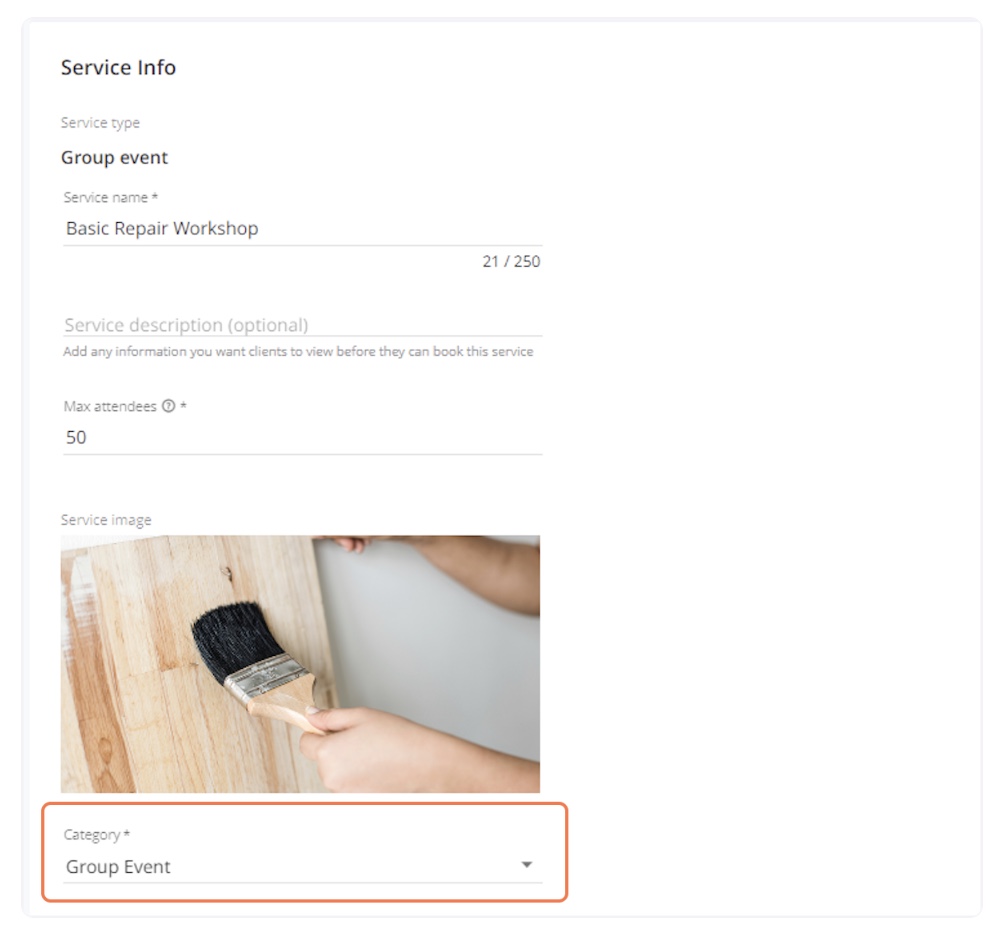This screenshot has height=930, width=1002.
Task: Click the help icon beside Max attendees
Action: pos(168,407)
